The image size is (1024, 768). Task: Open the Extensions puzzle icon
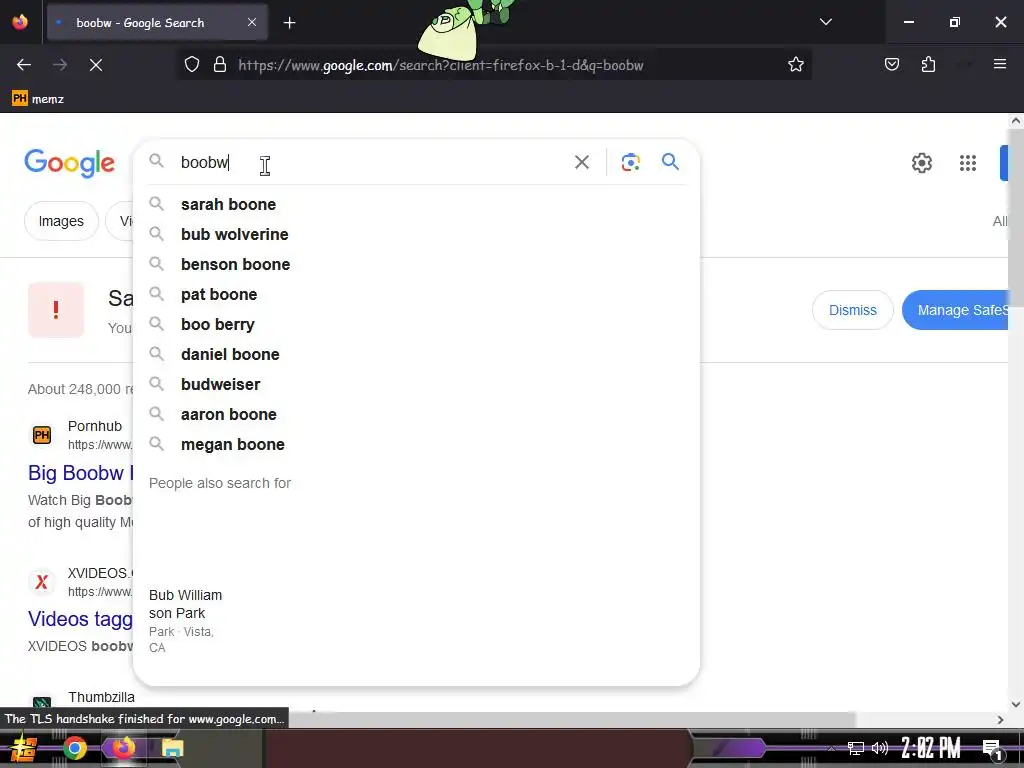click(x=928, y=65)
